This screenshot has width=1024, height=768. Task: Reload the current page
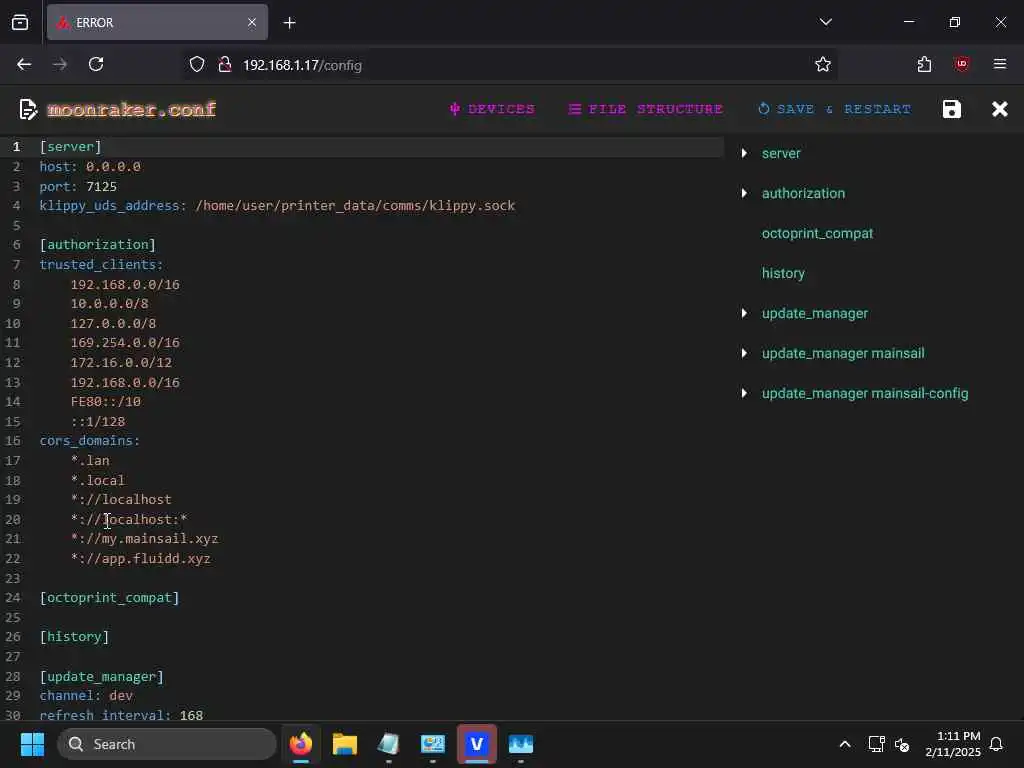click(96, 64)
